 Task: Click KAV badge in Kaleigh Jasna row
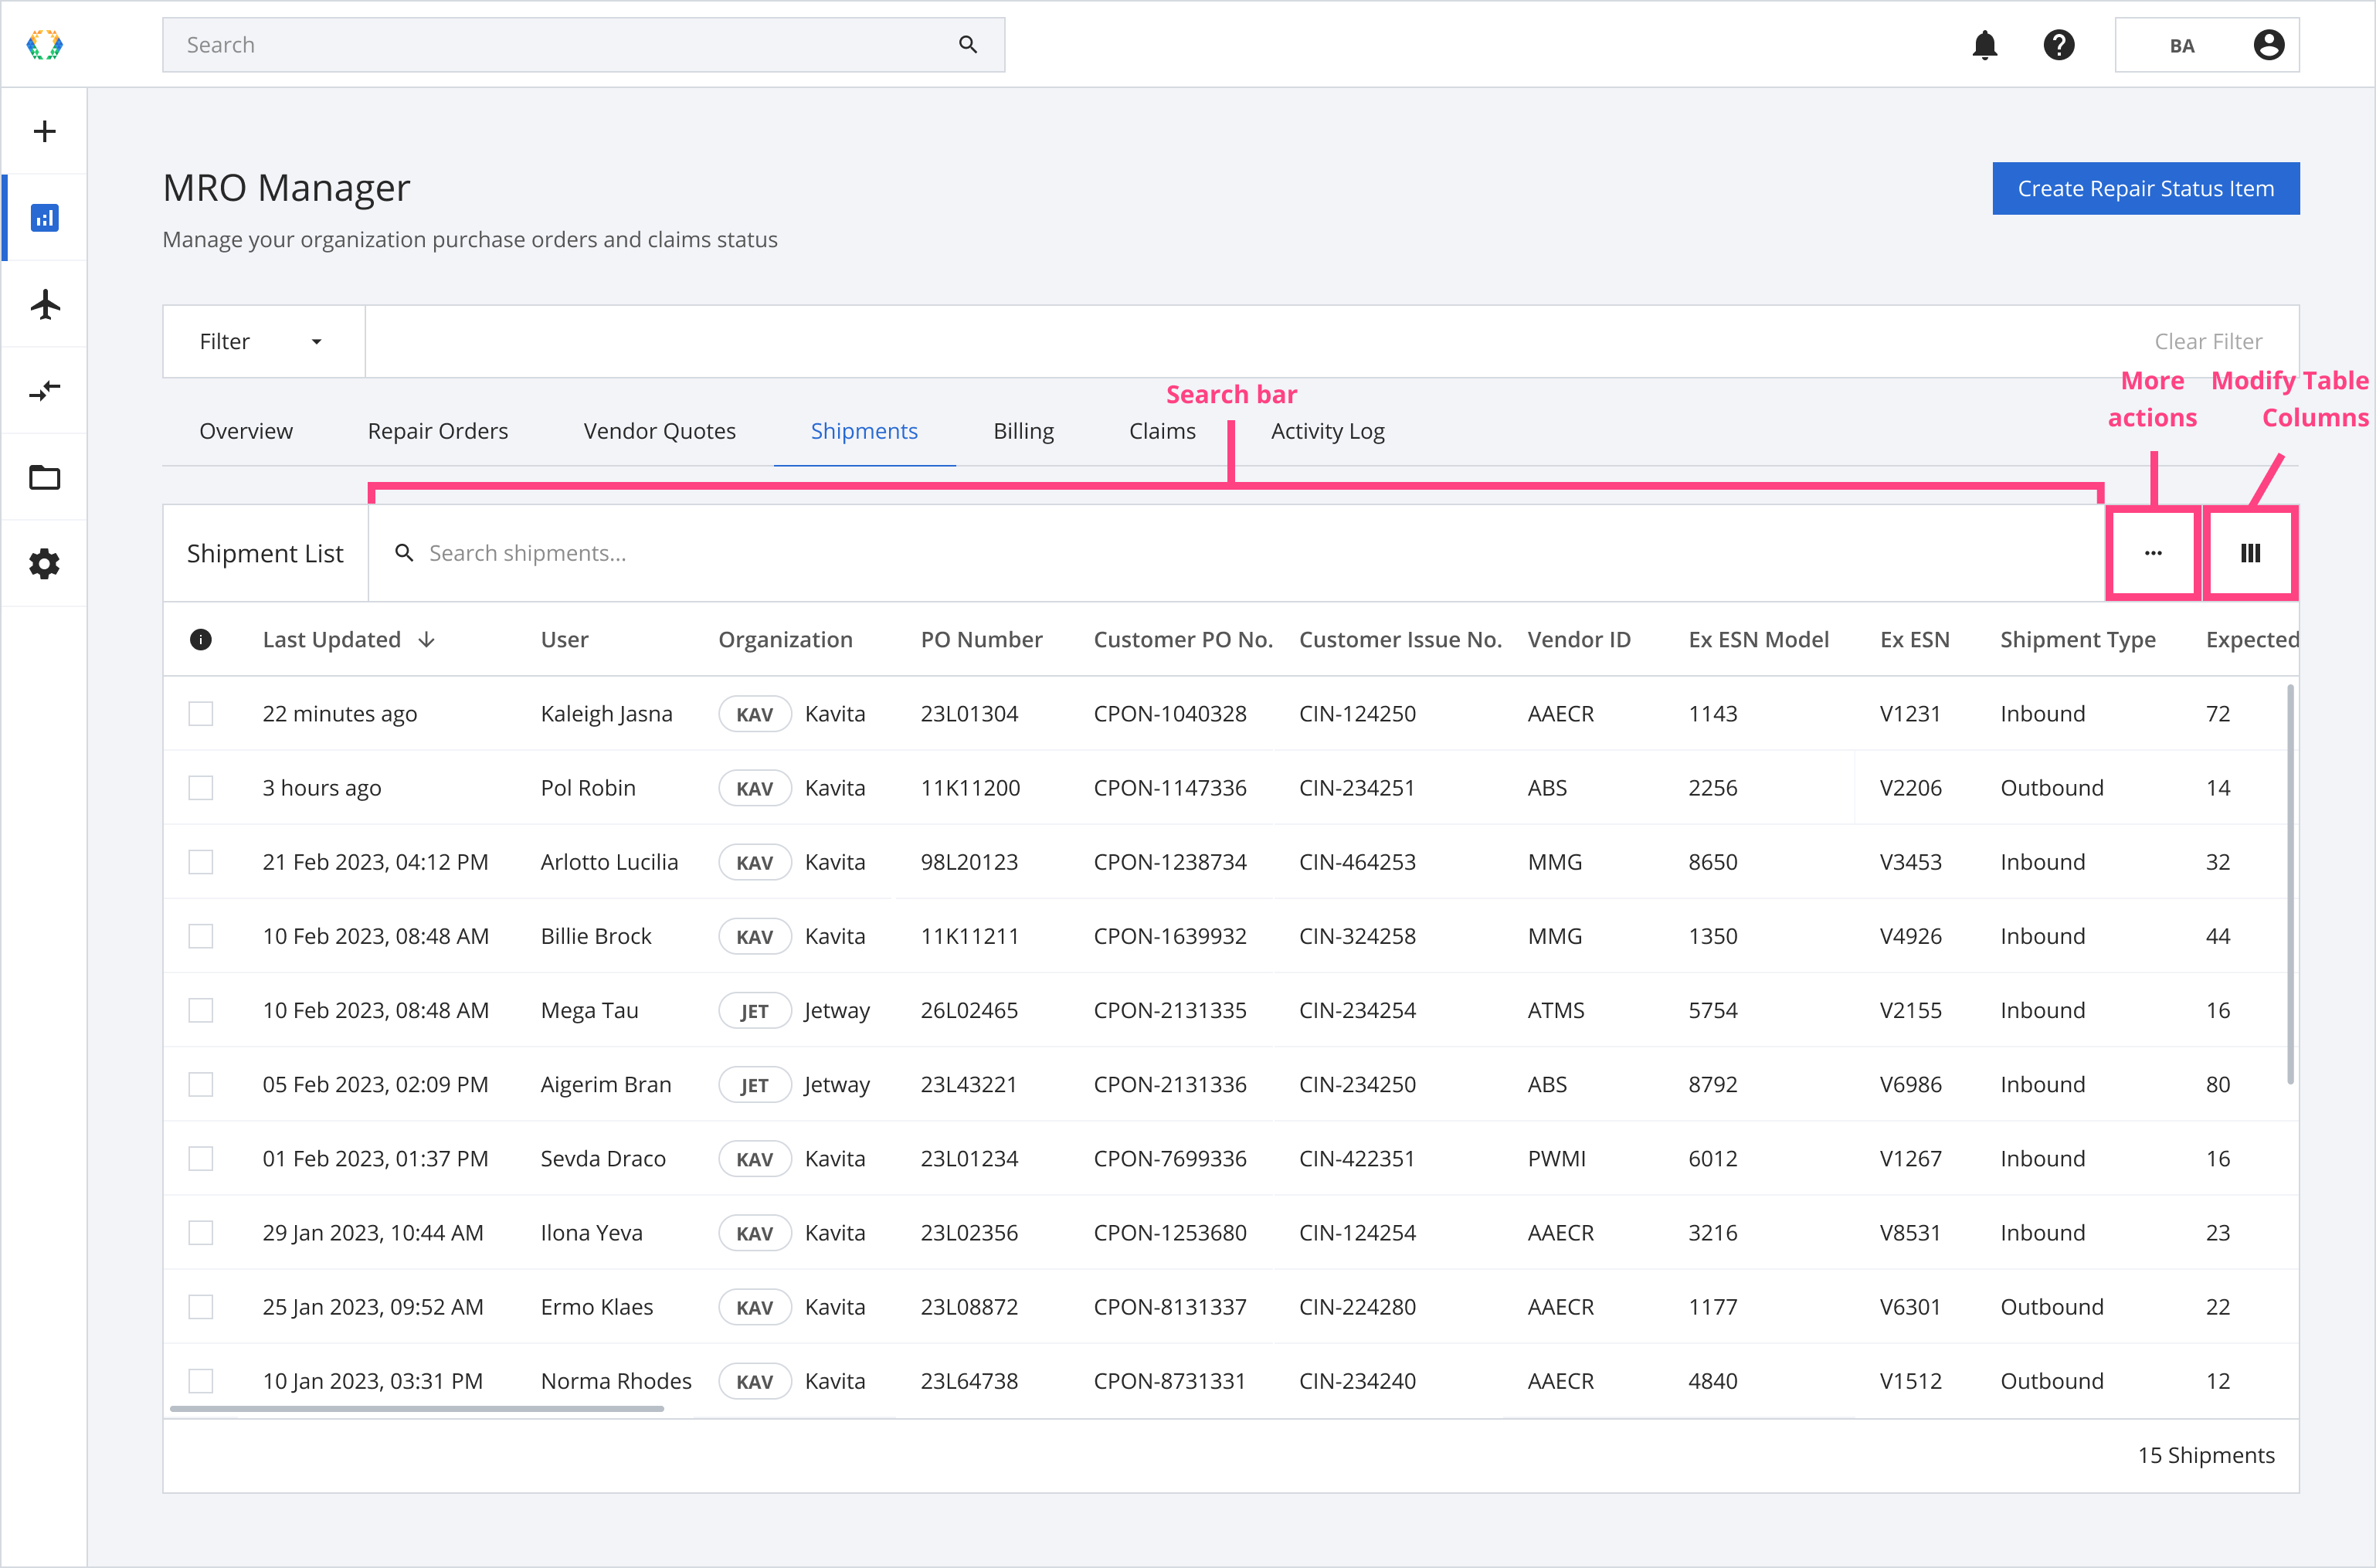pyautogui.click(x=755, y=714)
